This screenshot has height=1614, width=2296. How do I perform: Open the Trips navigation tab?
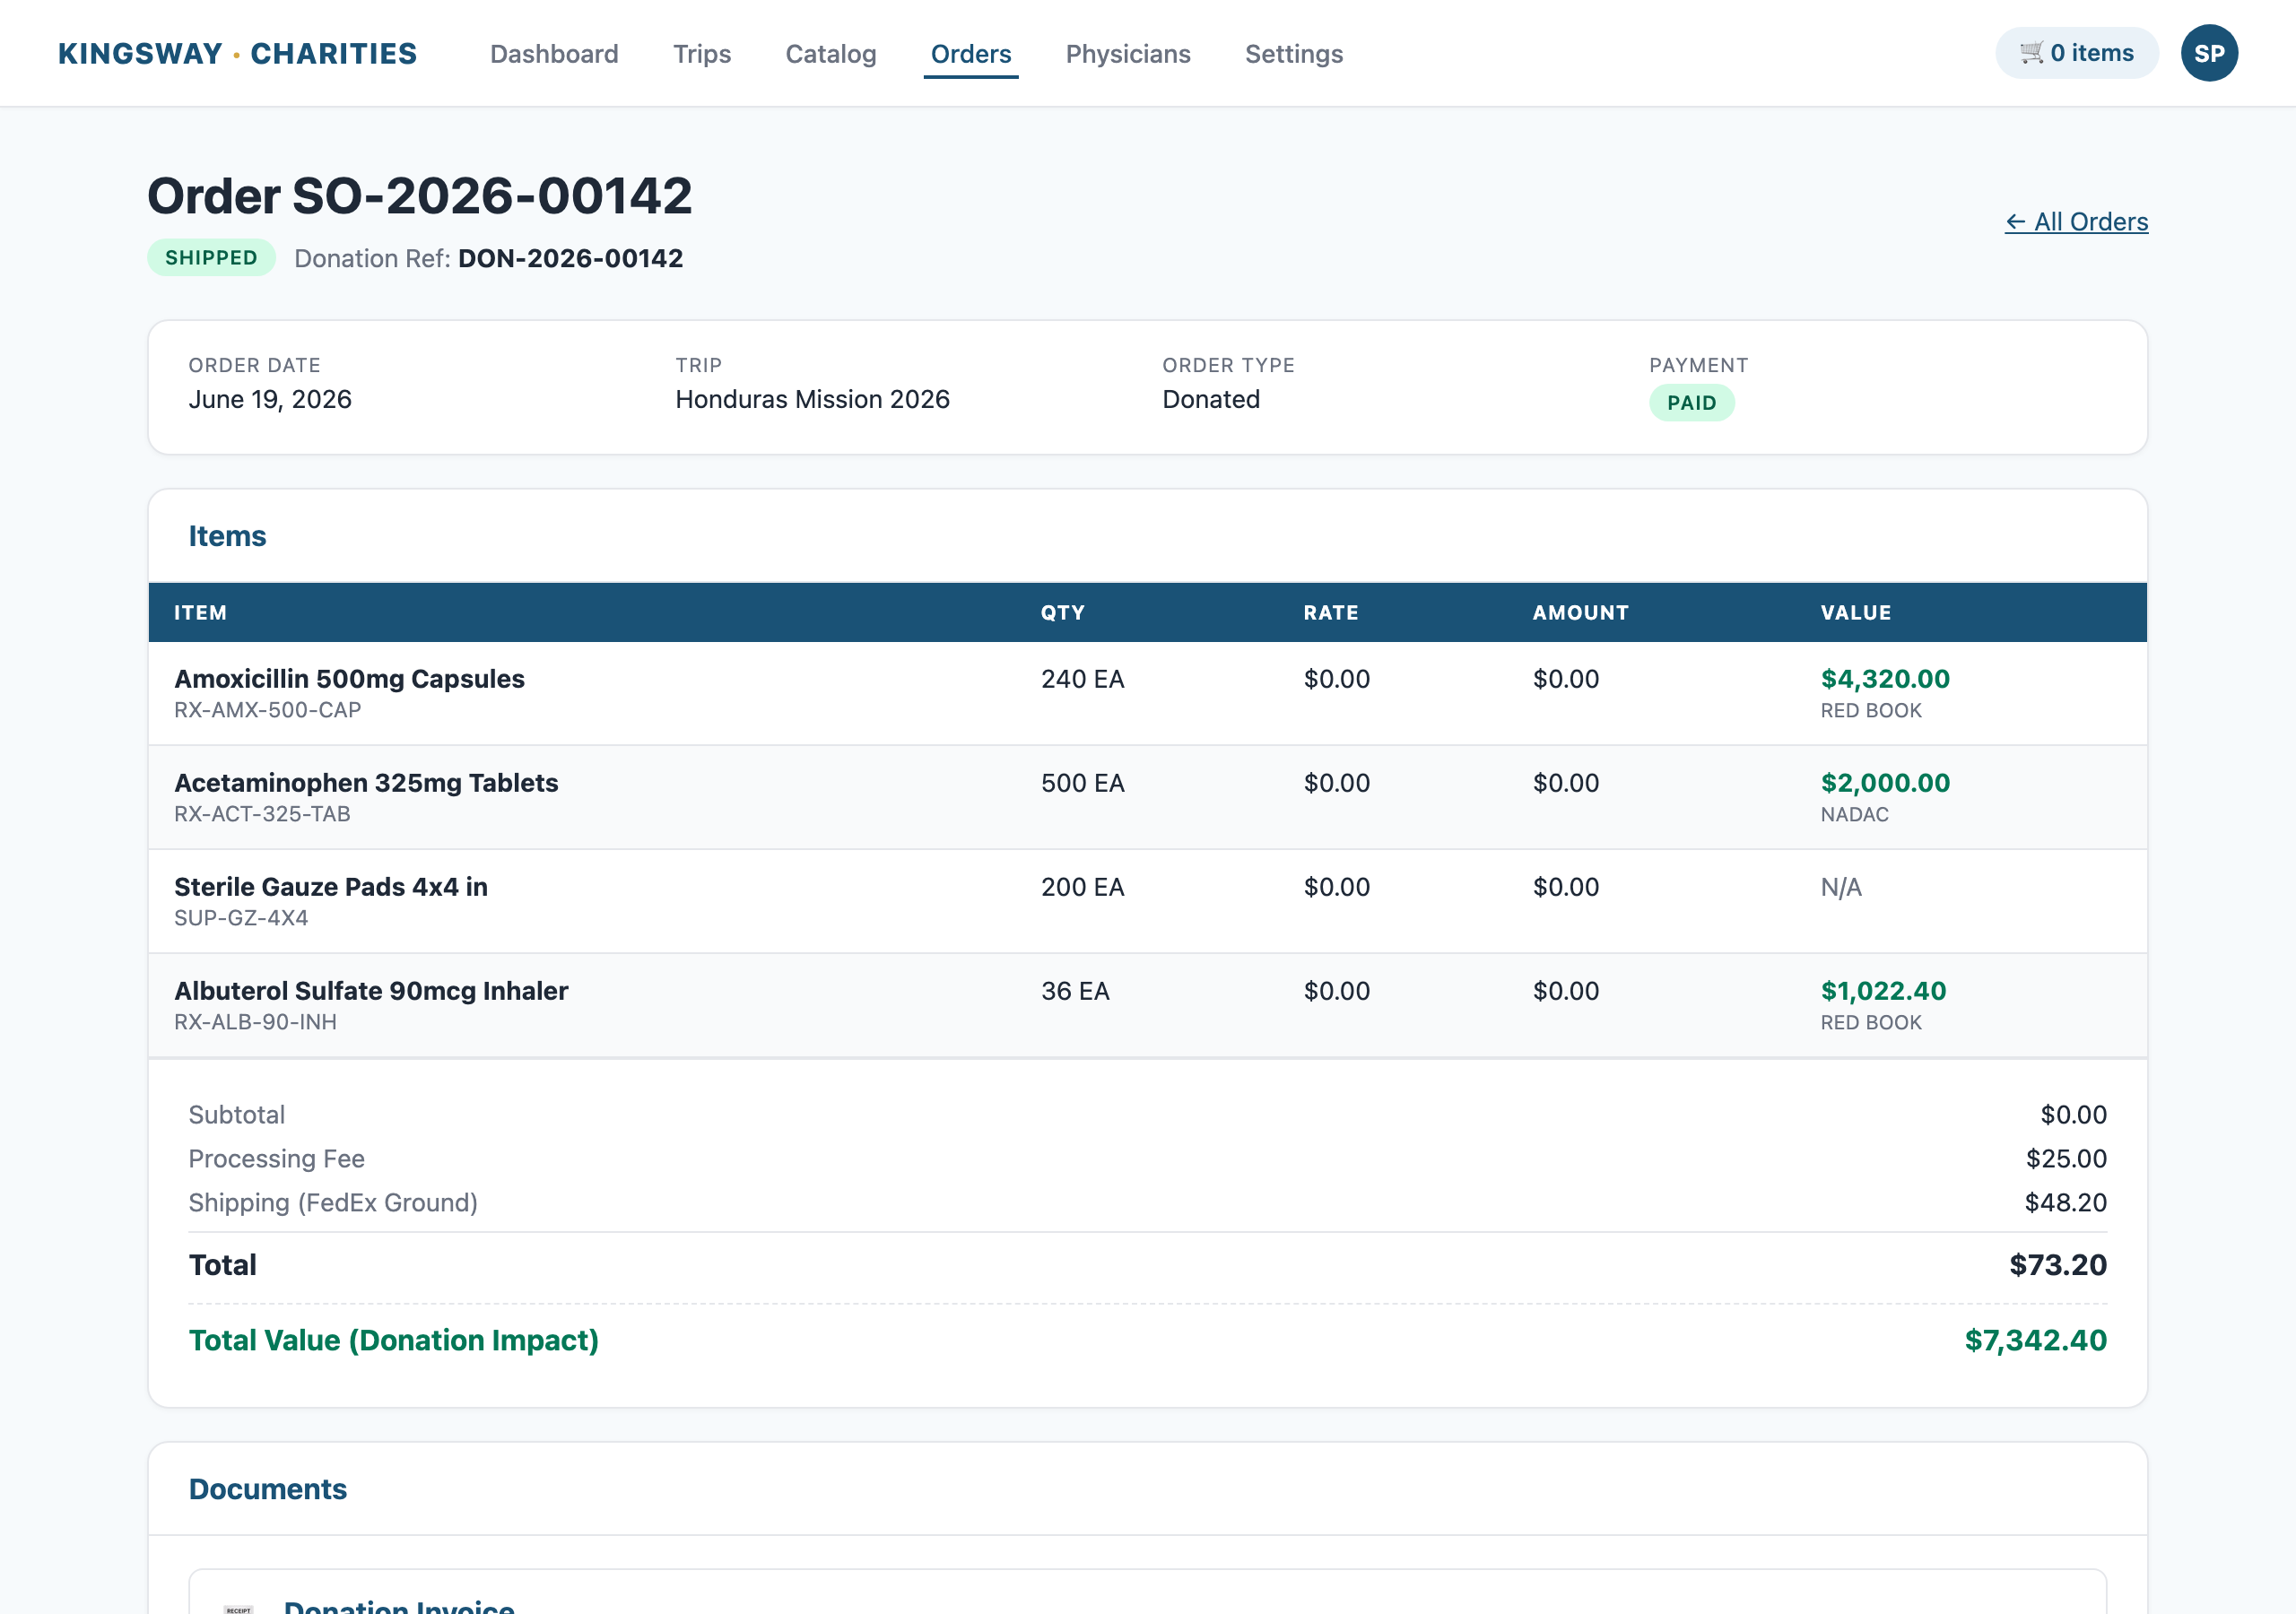(702, 54)
